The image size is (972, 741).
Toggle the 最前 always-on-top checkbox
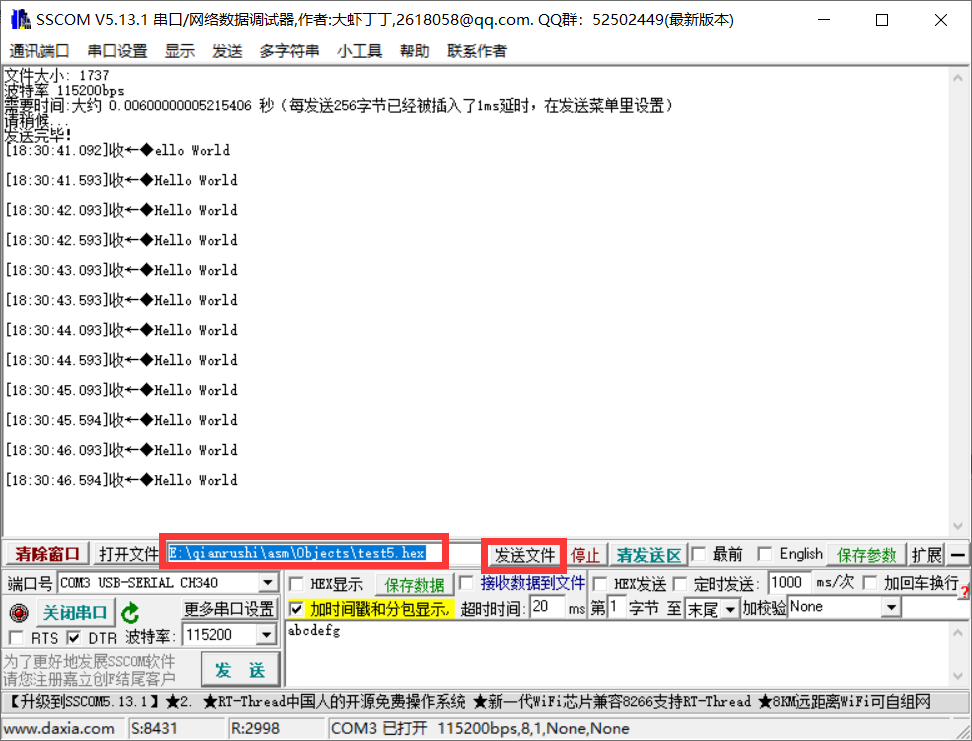pos(699,554)
